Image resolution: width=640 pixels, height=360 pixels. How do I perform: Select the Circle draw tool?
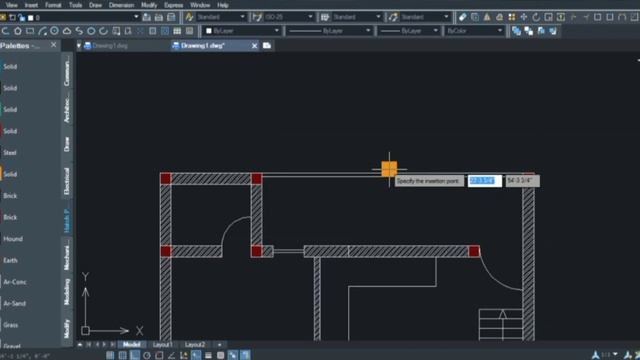pyautogui.click(x=54, y=31)
